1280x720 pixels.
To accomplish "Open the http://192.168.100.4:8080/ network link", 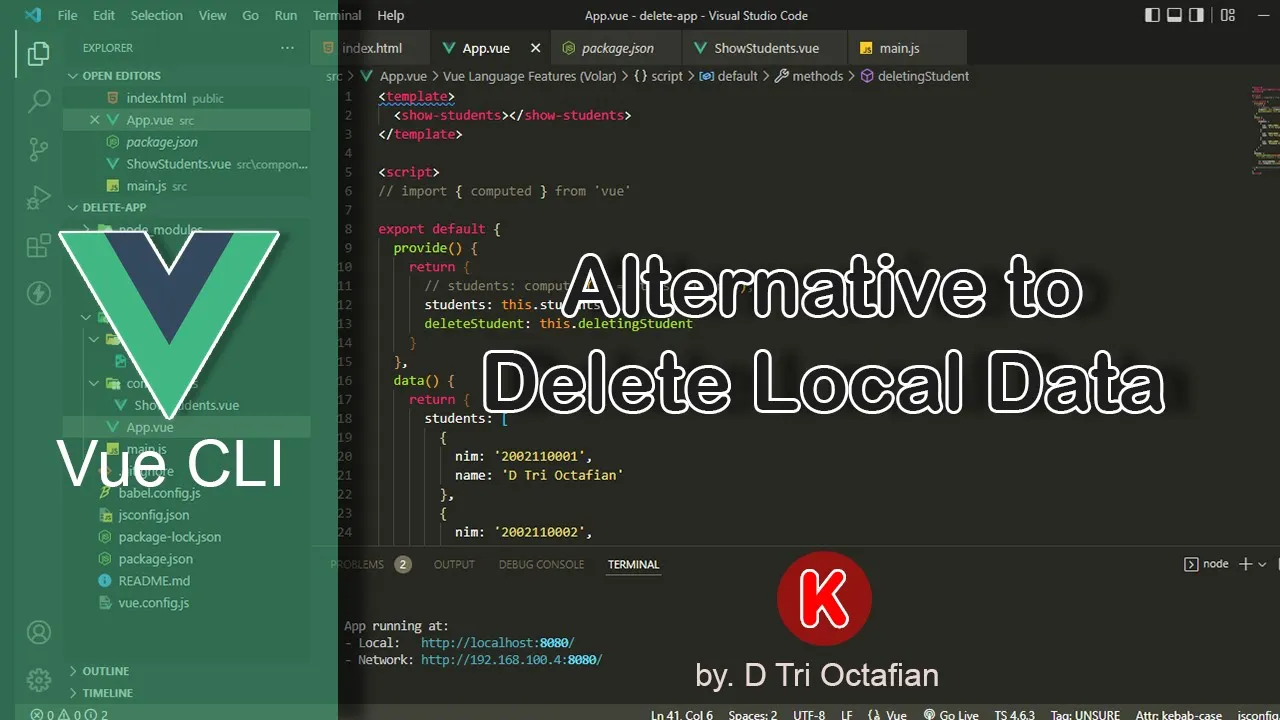I will tap(511, 660).
